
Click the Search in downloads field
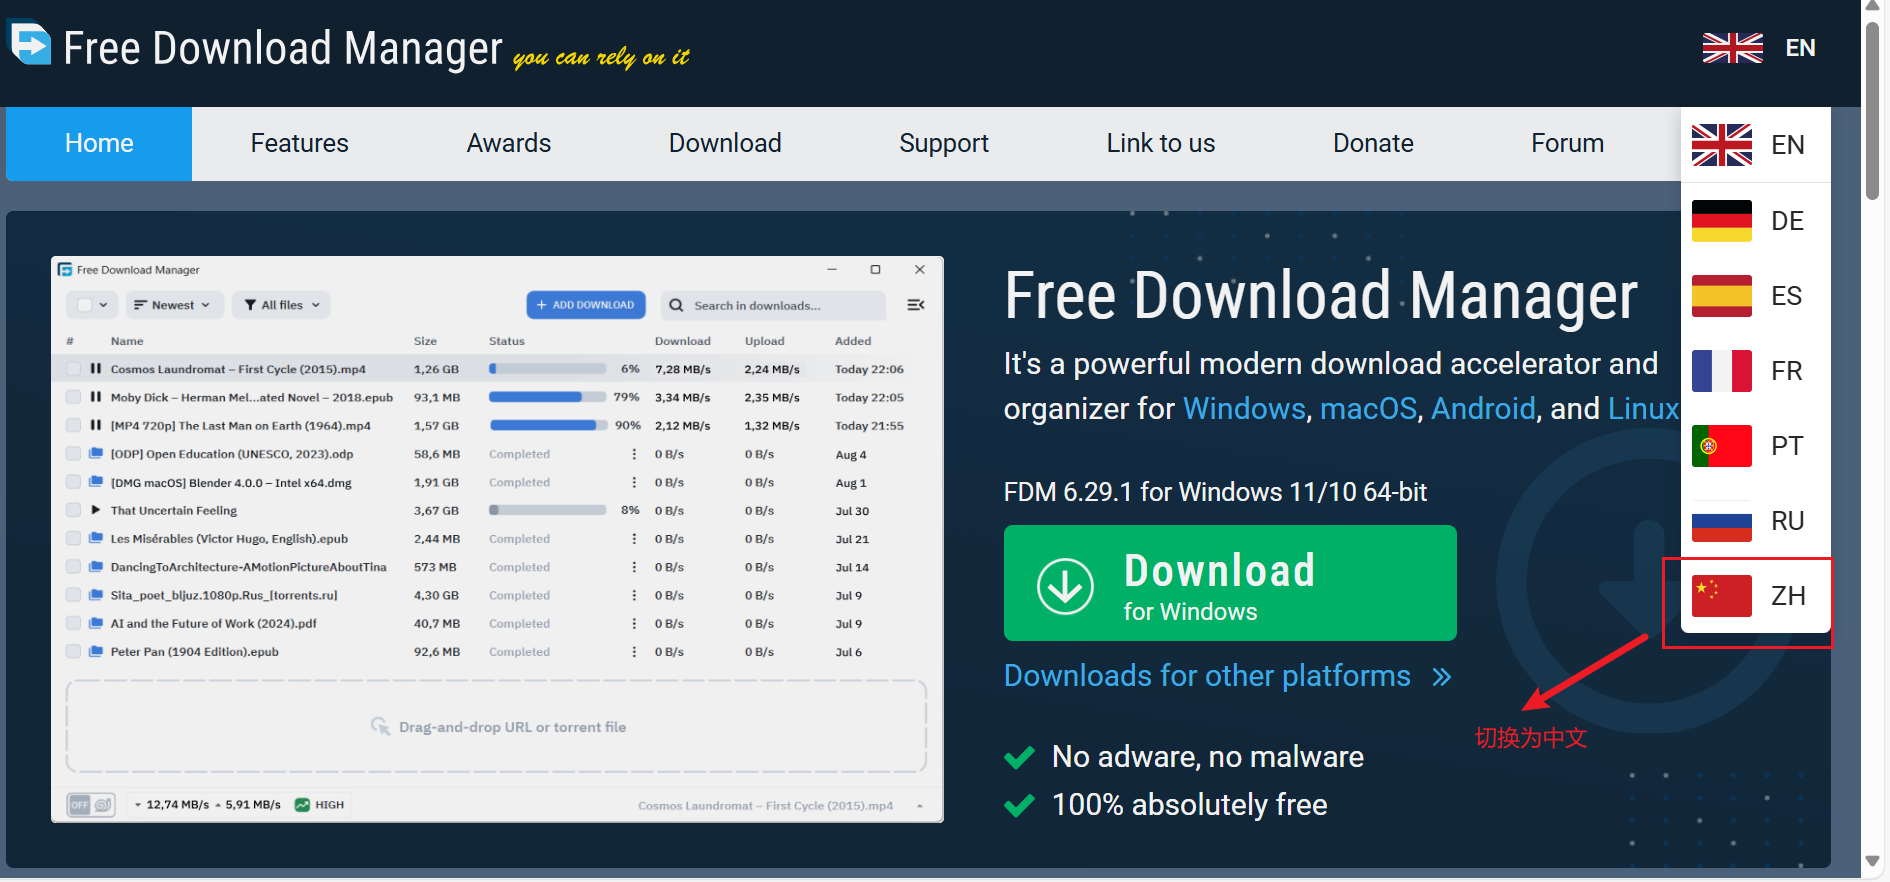point(773,305)
